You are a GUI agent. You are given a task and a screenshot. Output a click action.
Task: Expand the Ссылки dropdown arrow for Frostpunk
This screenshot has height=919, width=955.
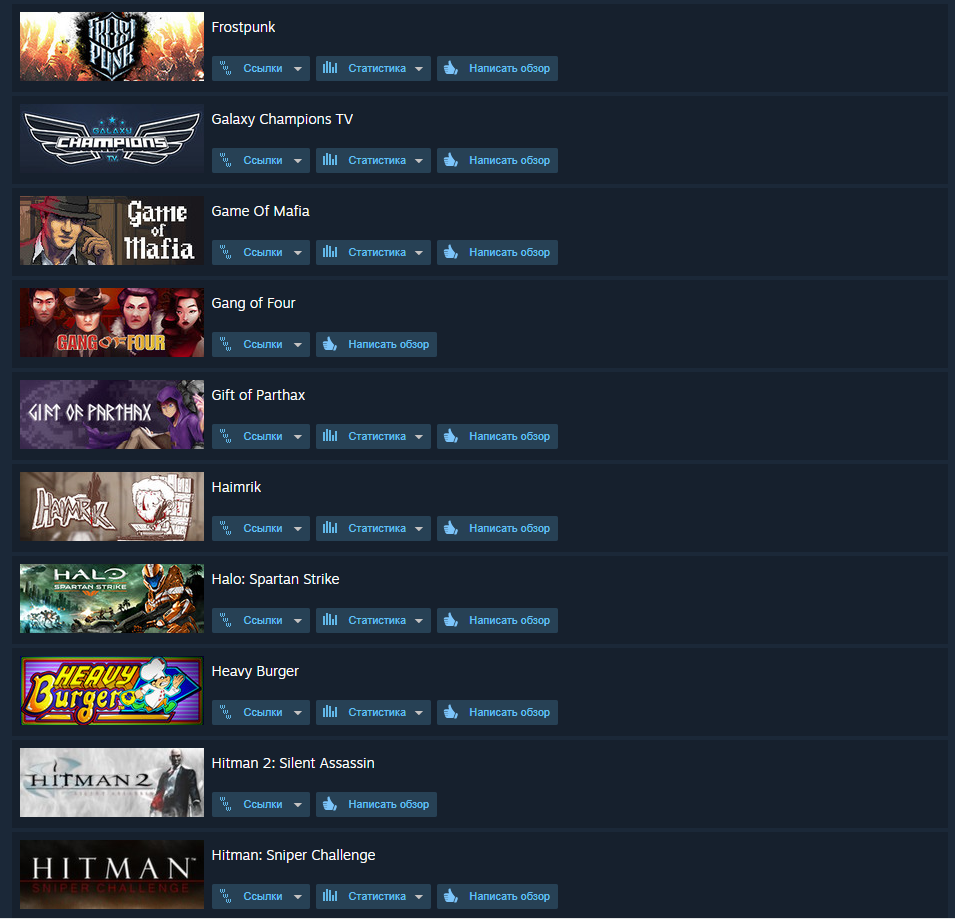coord(298,69)
